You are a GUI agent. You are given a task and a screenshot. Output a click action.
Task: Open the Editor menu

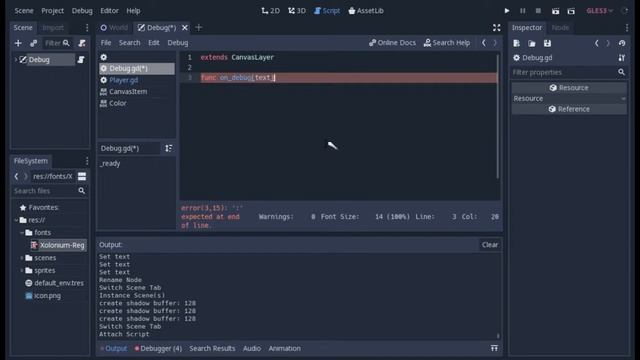[x=109, y=11]
